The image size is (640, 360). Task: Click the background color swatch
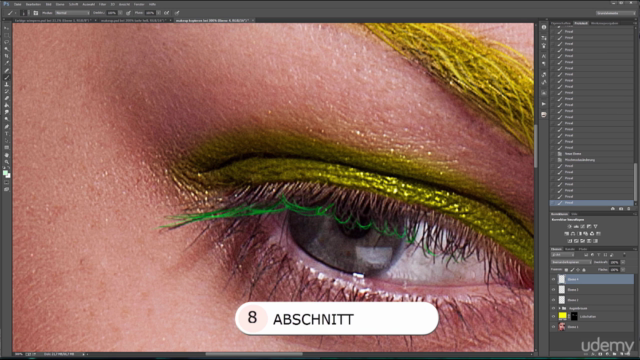pyautogui.click(x=8, y=176)
